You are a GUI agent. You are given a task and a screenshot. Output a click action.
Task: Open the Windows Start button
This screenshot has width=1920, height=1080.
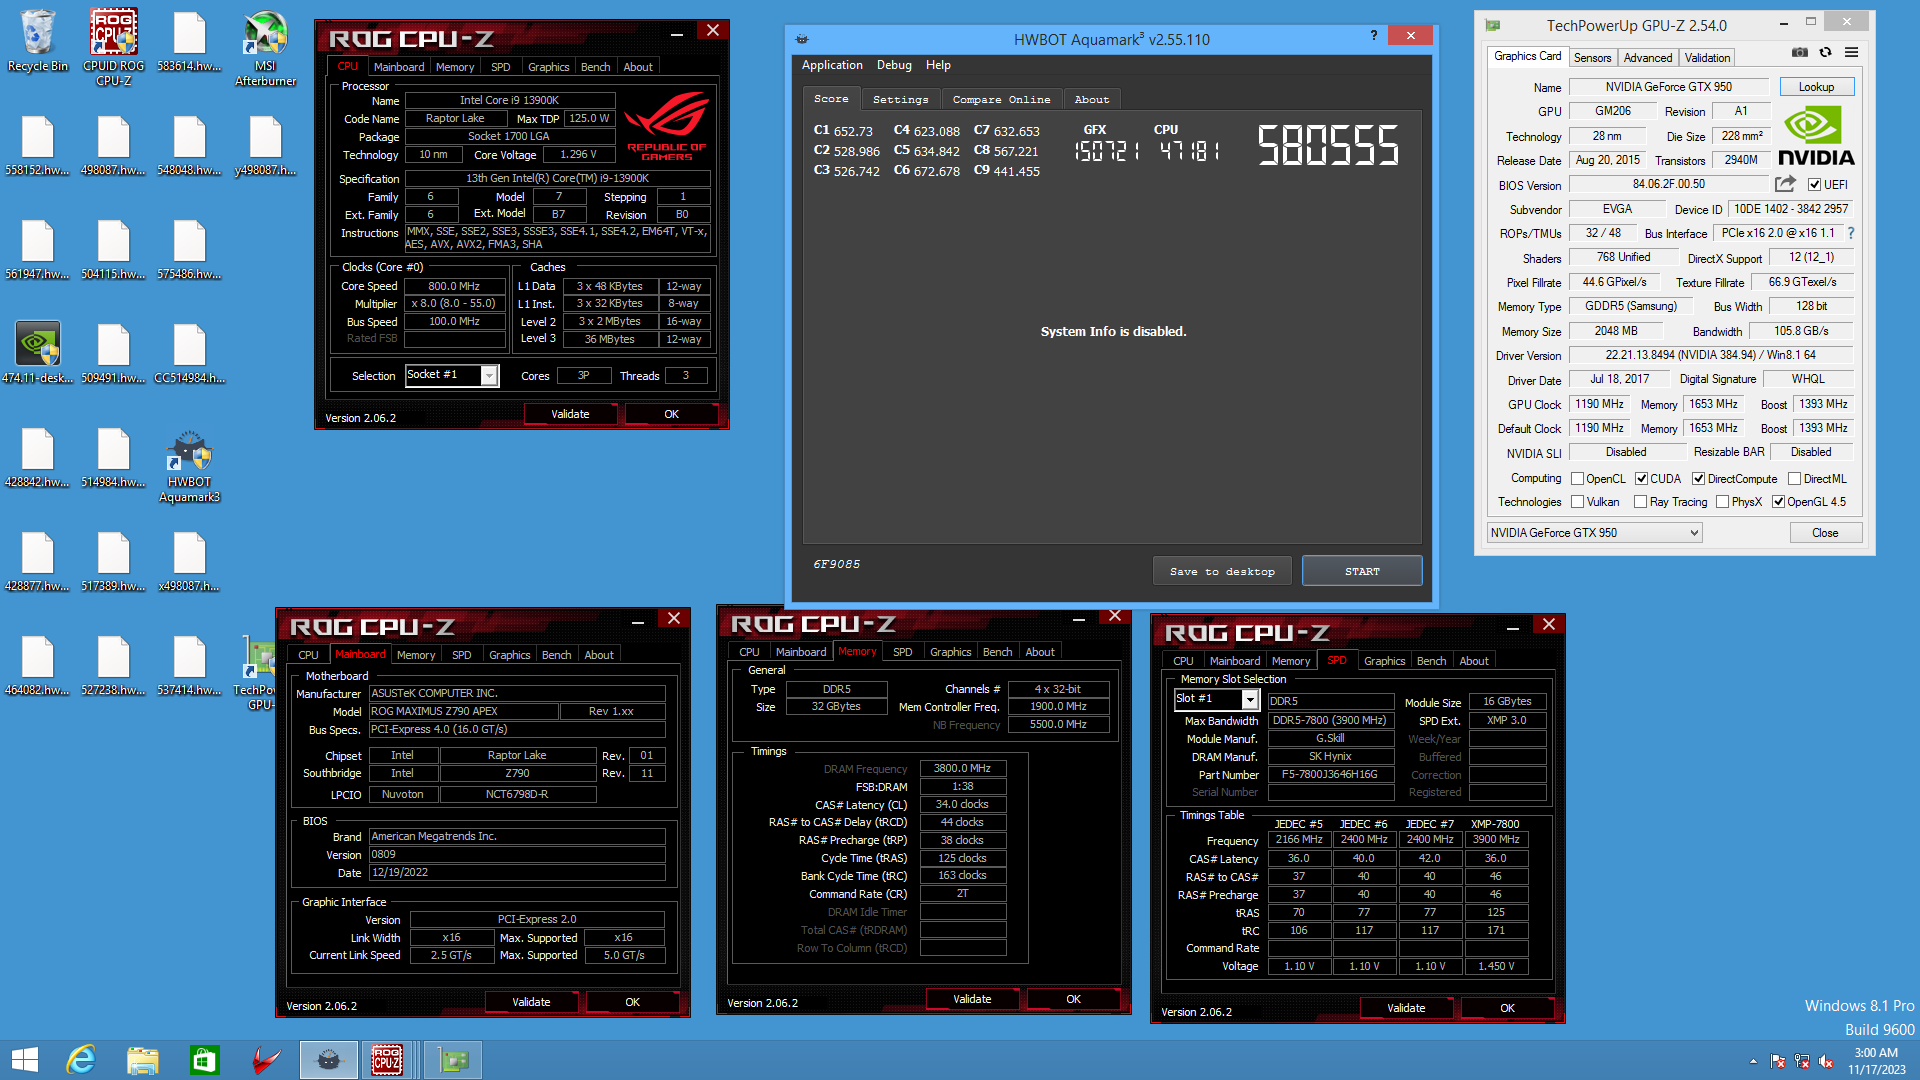tap(25, 1060)
